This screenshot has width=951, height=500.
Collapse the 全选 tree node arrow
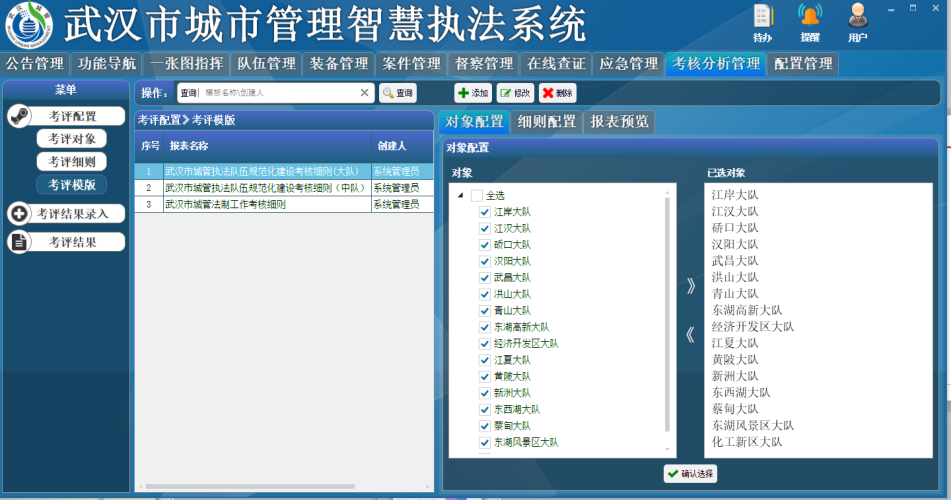pos(460,196)
